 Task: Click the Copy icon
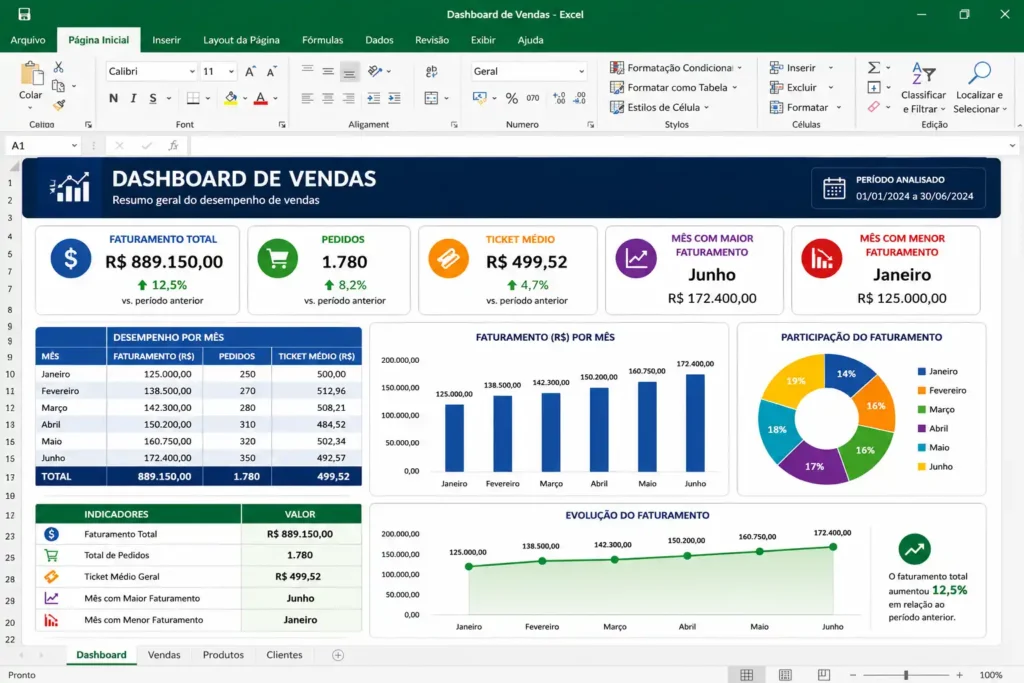pos(58,86)
